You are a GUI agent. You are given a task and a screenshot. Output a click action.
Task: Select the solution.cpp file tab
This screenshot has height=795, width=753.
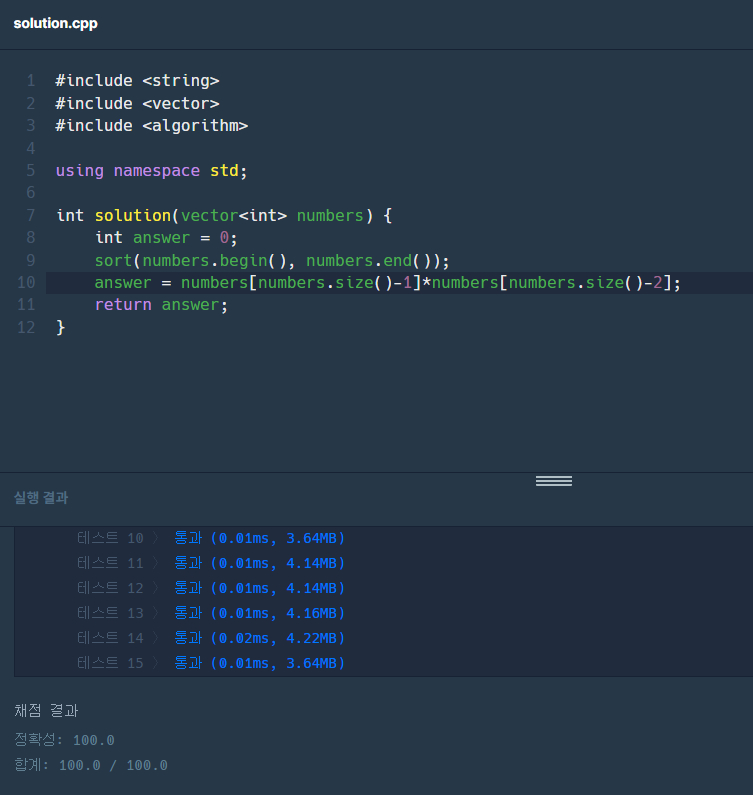(56, 23)
